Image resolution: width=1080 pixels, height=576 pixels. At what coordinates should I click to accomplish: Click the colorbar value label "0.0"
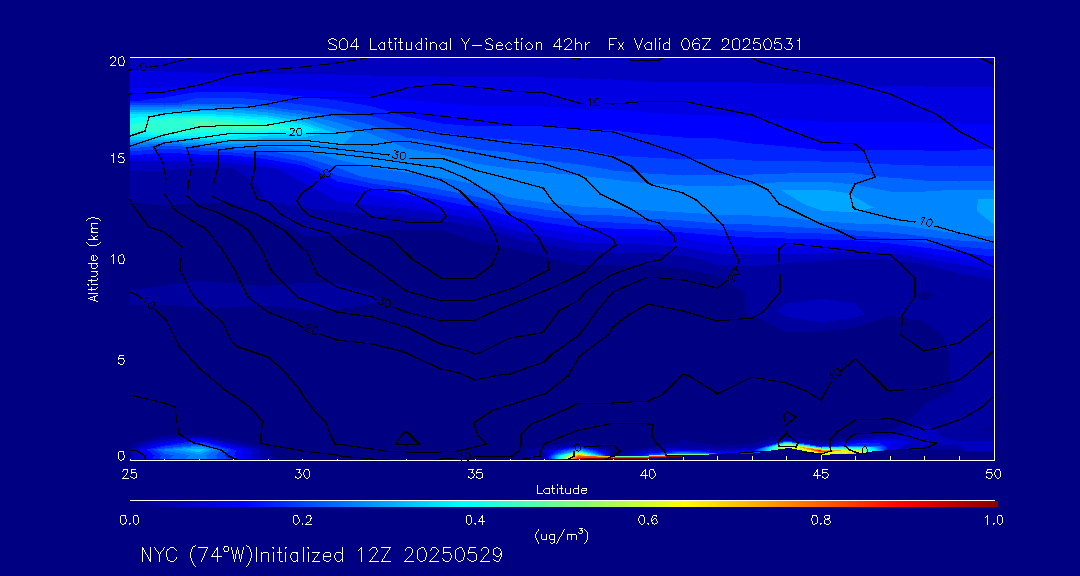pos(129,520)
